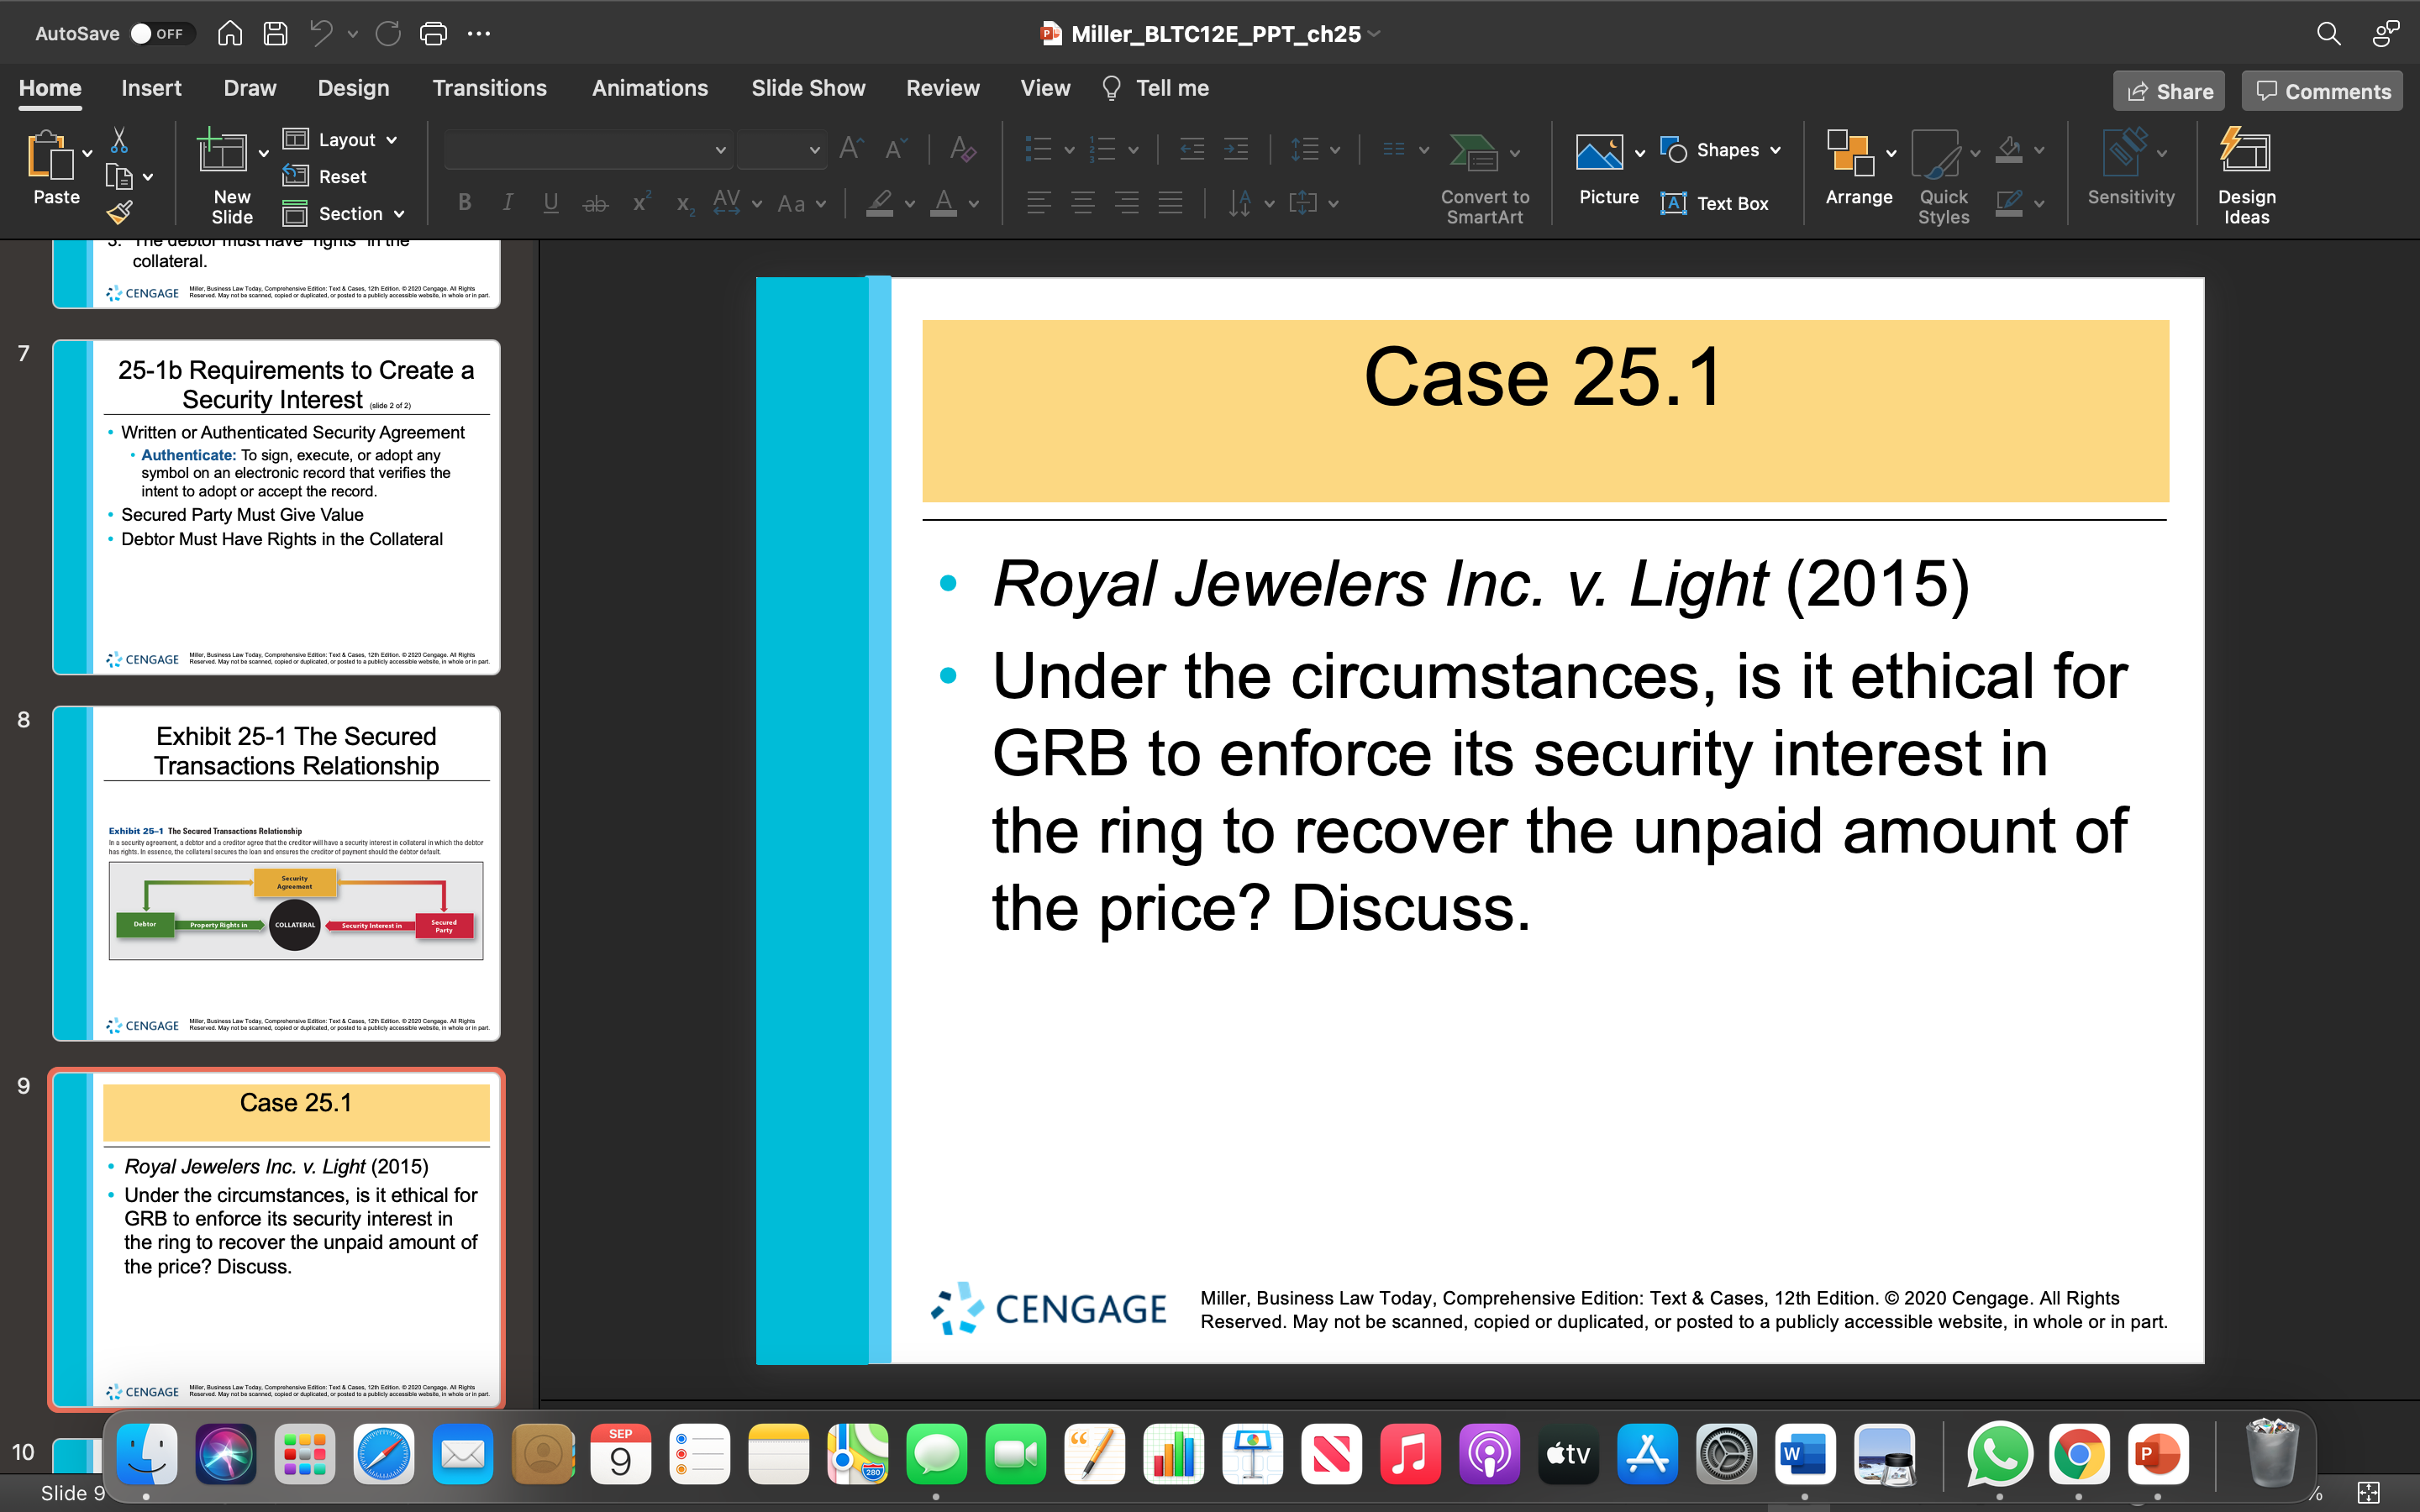Select slide 8 Exhibit 25-1 thumbnail
This screenshot has width=2420, height=1512.
276,873
